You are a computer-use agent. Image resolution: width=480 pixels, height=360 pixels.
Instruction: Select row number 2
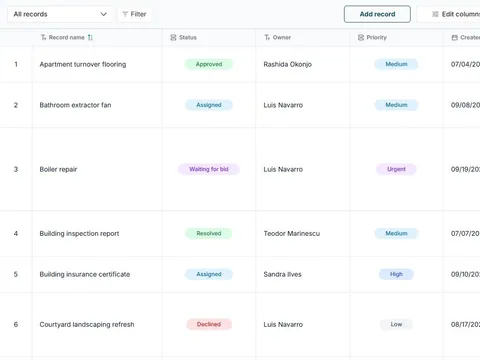click(x=16, y=105)
